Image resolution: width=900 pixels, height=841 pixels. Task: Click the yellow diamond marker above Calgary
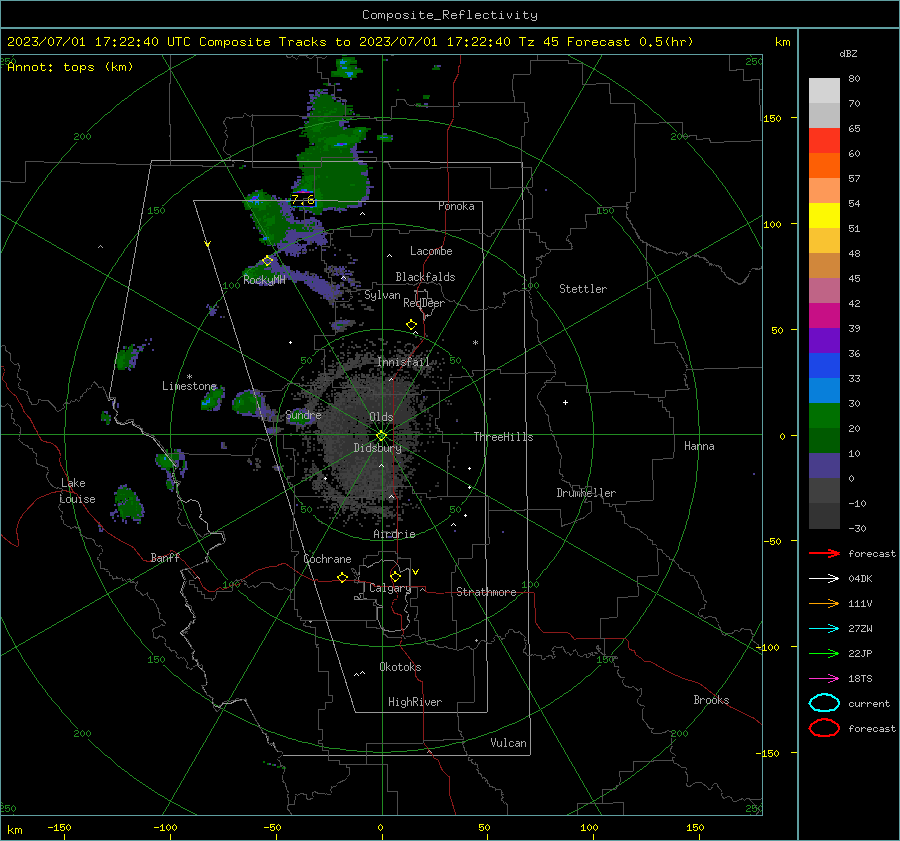tap(395, 576)
